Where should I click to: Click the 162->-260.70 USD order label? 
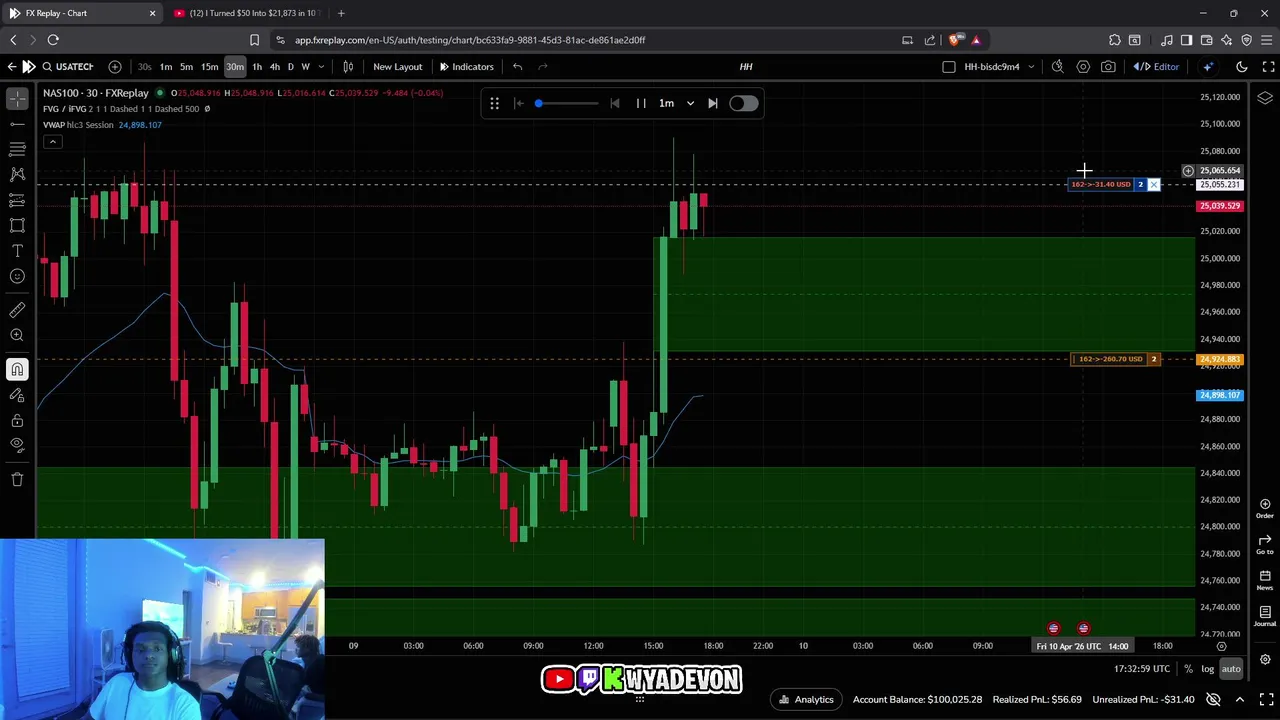[1111, 359]
